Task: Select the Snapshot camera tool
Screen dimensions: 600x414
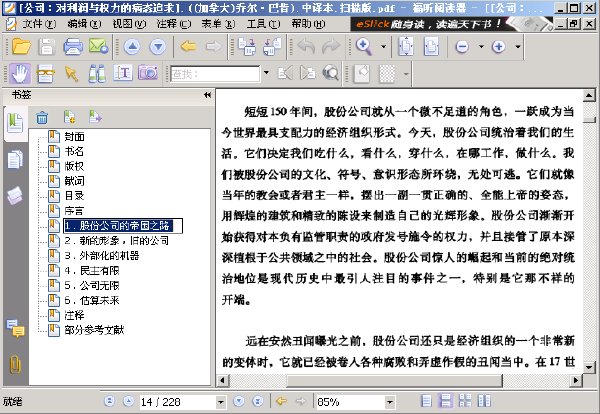Action: pyautogui.click(x=148, y=73)
